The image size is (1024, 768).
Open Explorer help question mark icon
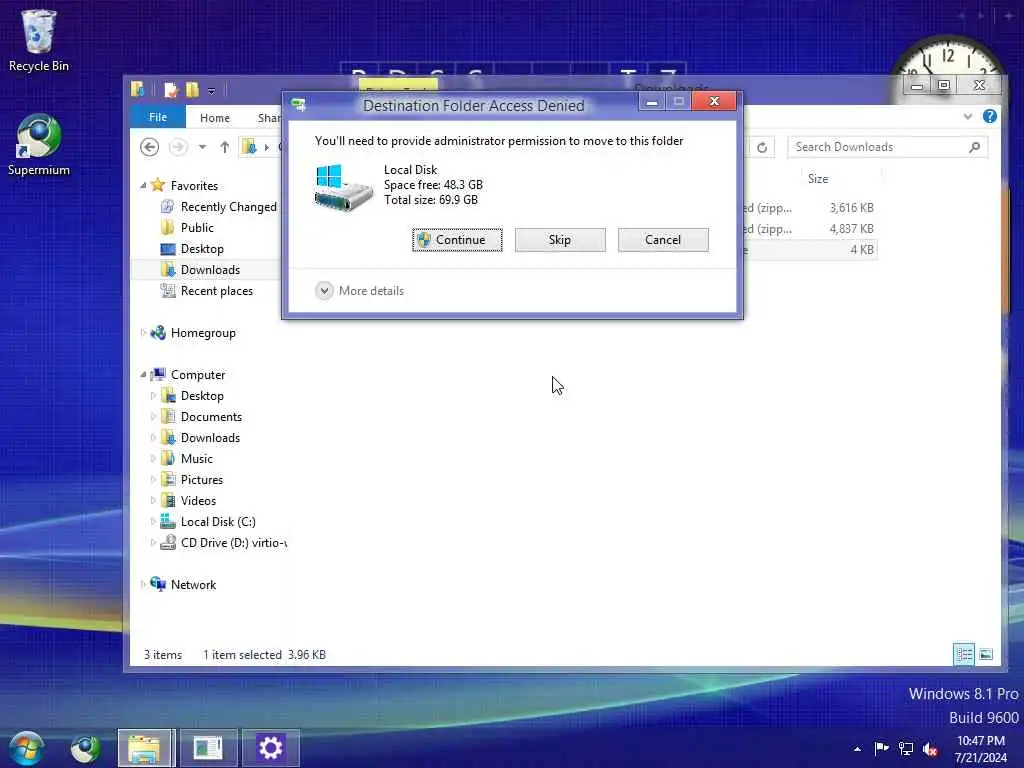[989, 116]
